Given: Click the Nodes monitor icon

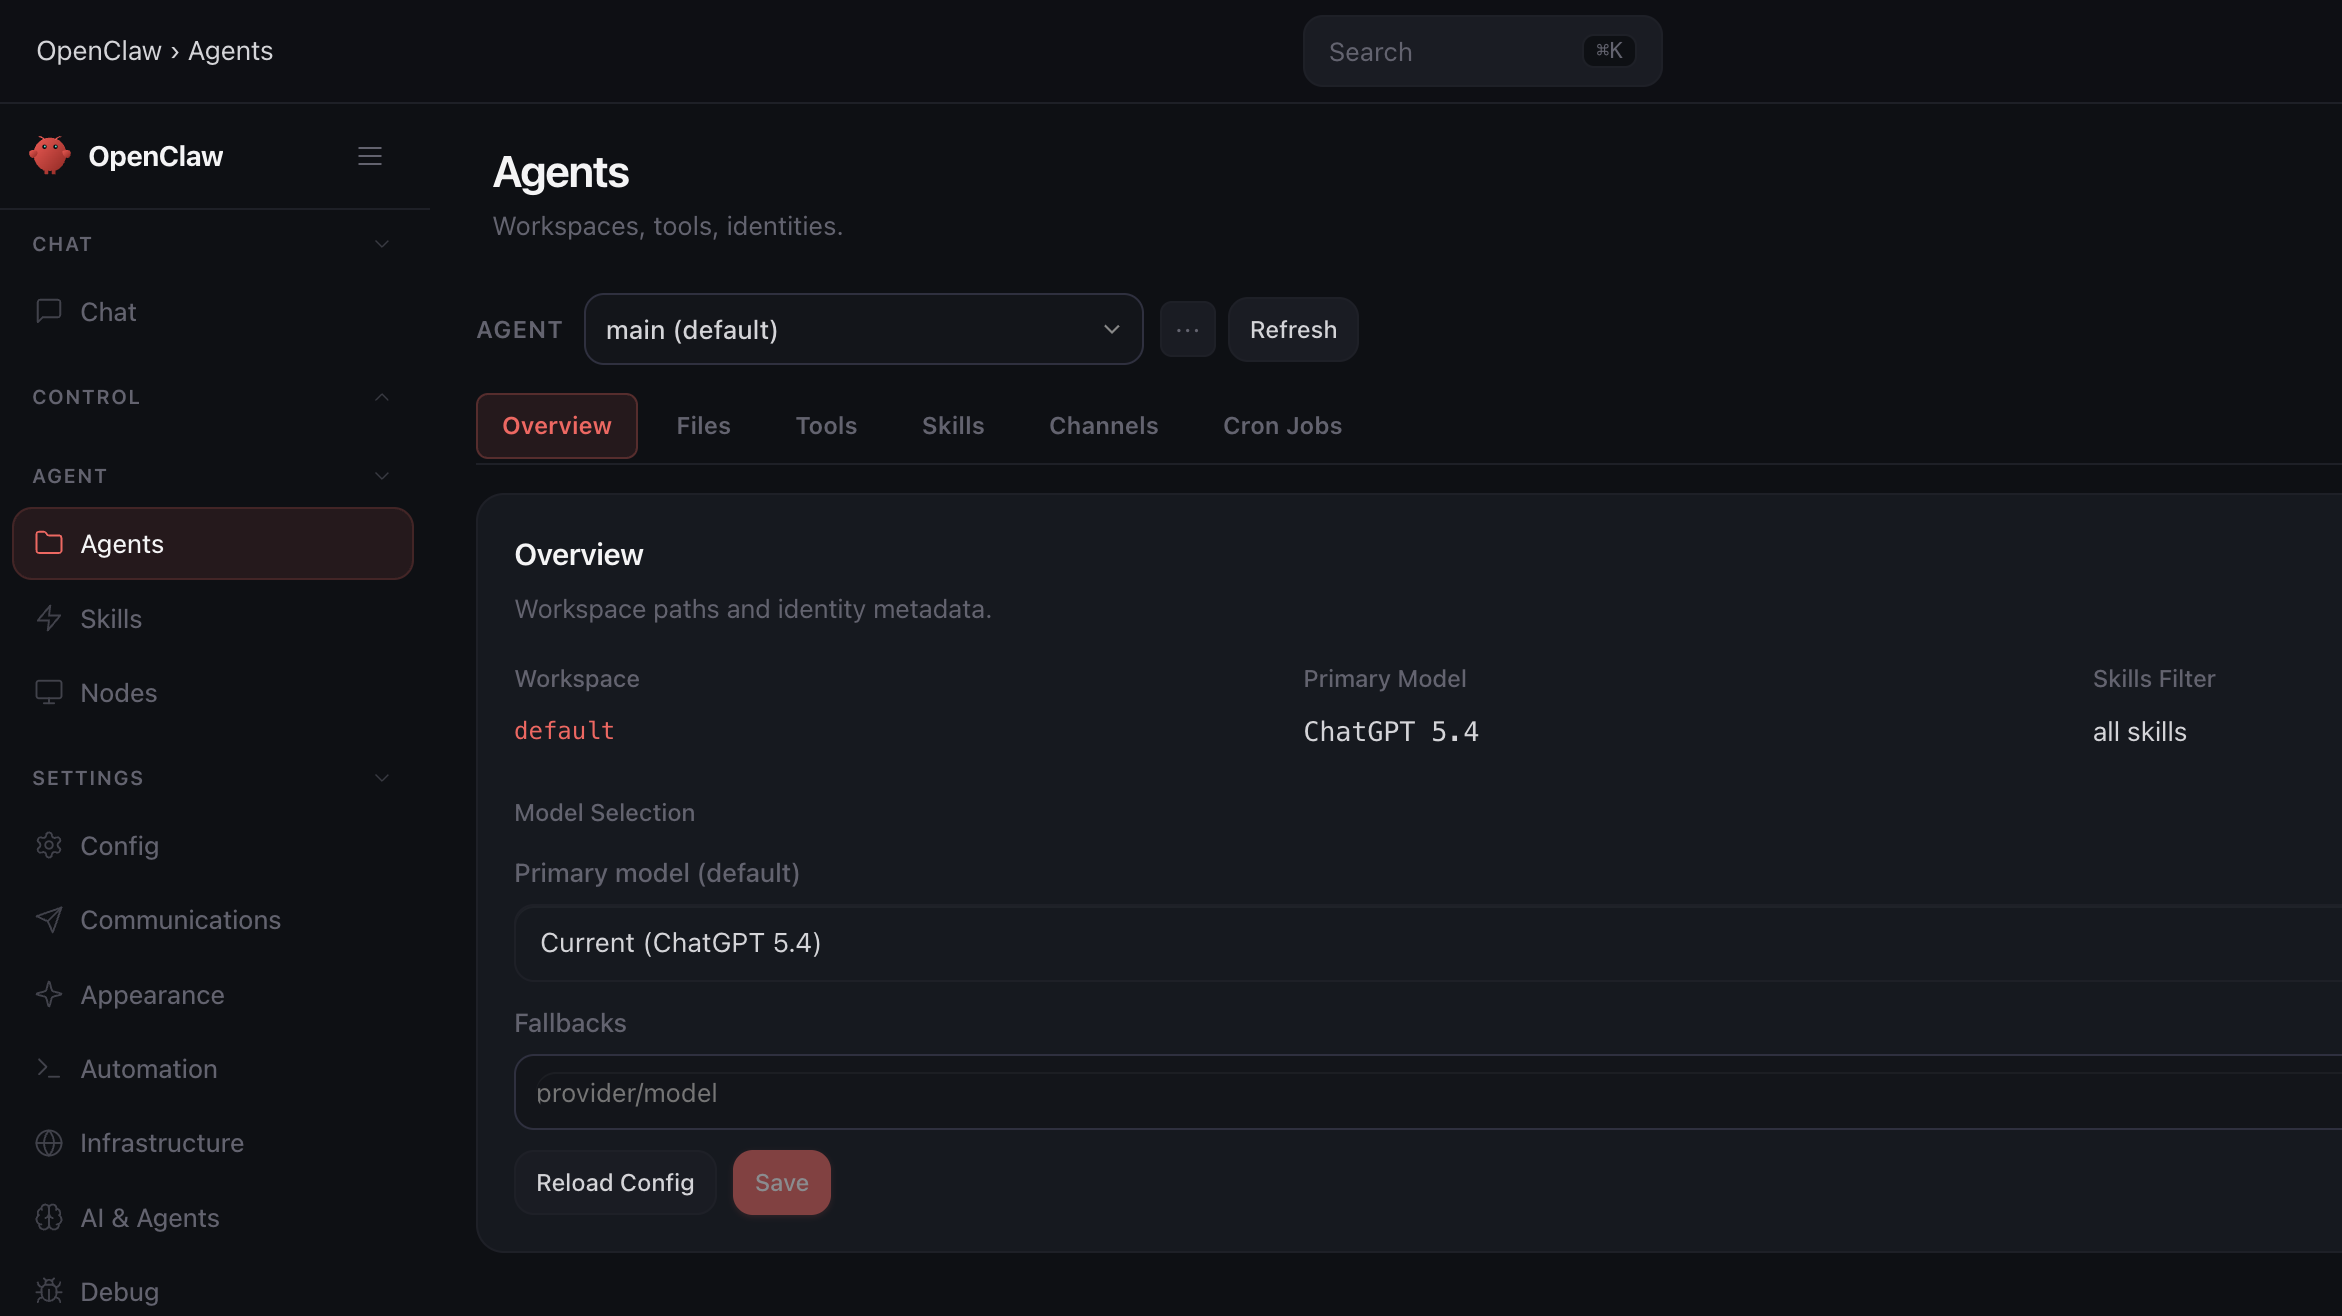Looking at the screenshot, I should 49,692.
